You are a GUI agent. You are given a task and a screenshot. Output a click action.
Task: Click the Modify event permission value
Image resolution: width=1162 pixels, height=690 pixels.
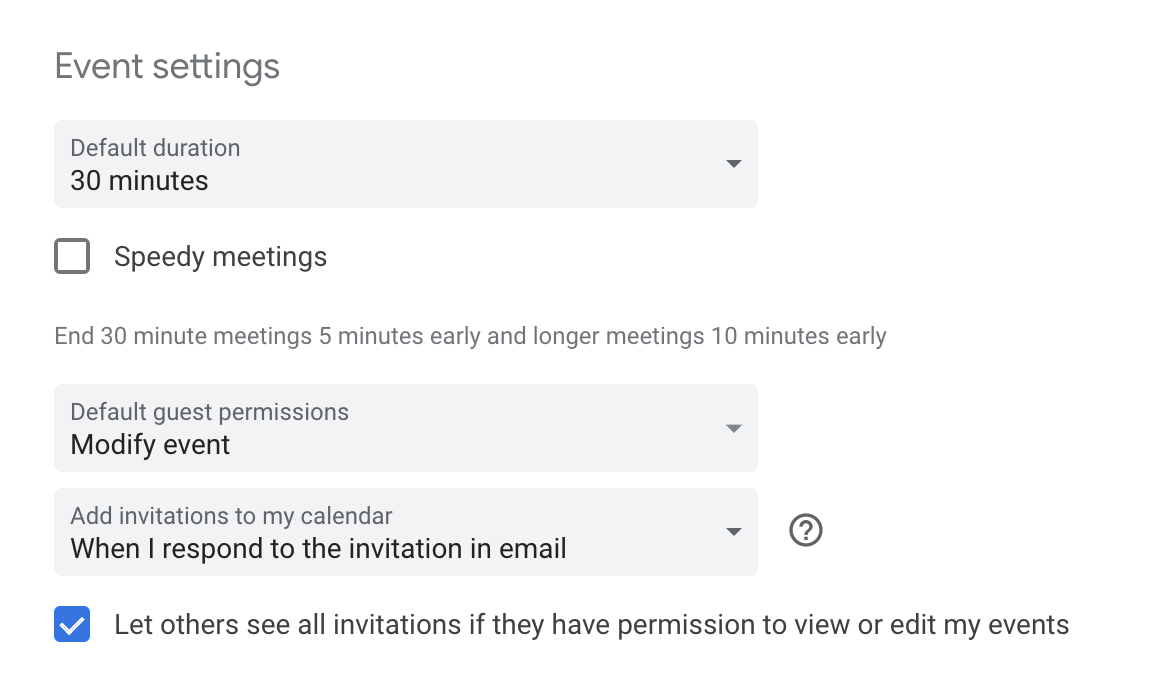pyautogui.click(x=150, y=445)
